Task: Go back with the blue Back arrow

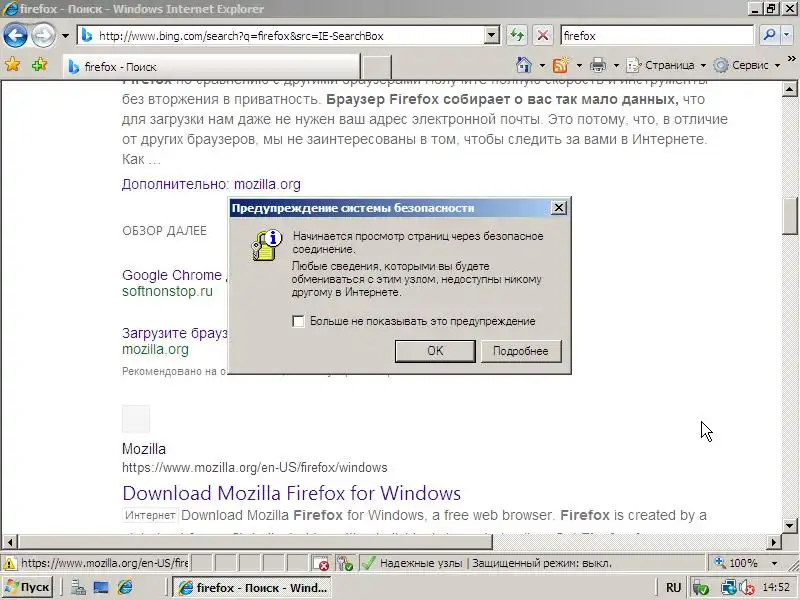Action: [15, 36]
